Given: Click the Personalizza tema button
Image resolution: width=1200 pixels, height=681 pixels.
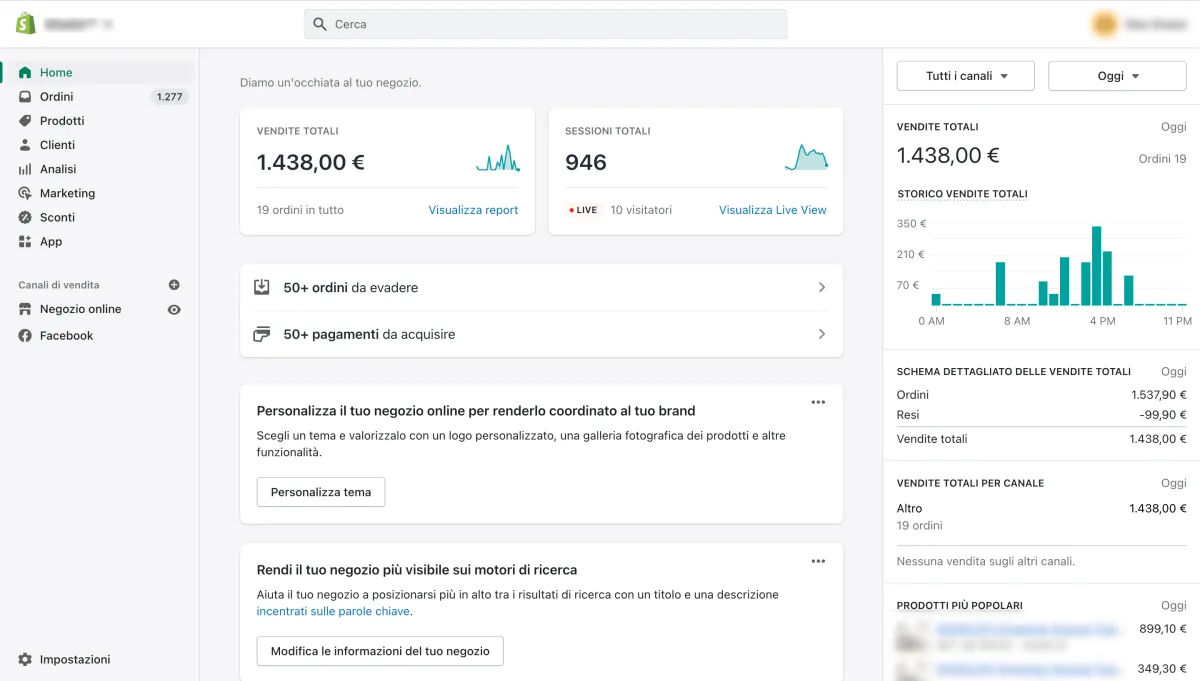Looking at the screenshot, I should (x=321, y=492).
